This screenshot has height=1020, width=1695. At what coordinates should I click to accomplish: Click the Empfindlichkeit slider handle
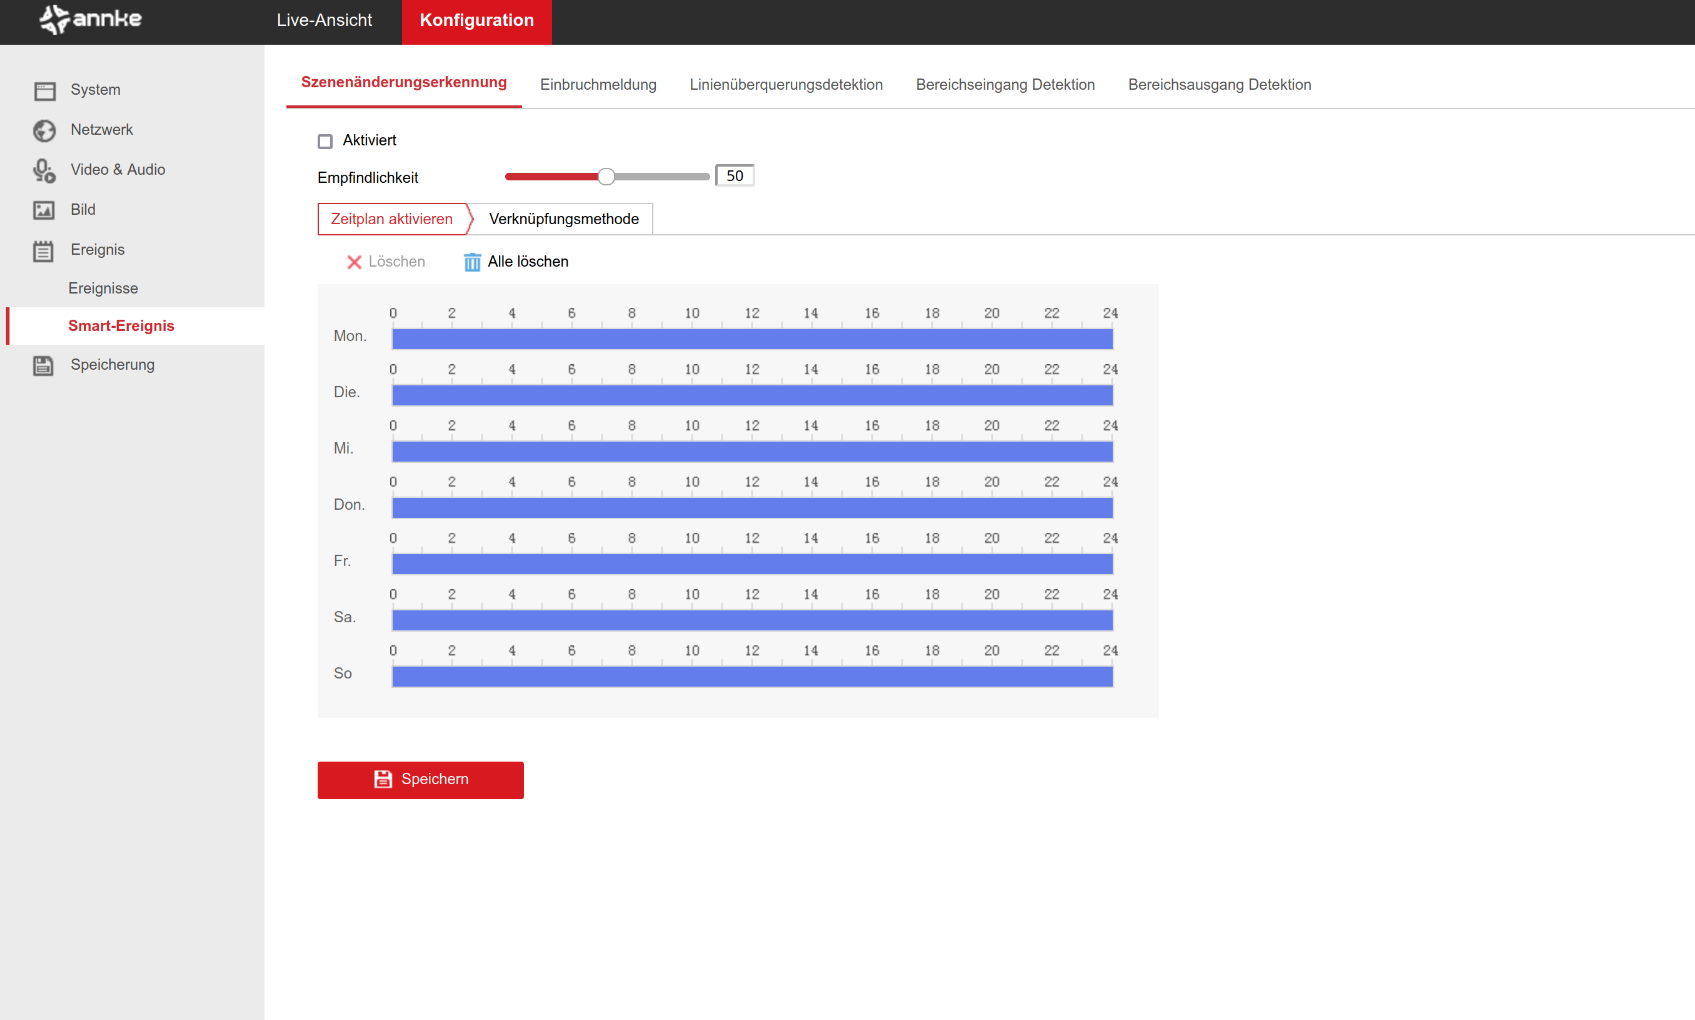(x=606, y=177)
